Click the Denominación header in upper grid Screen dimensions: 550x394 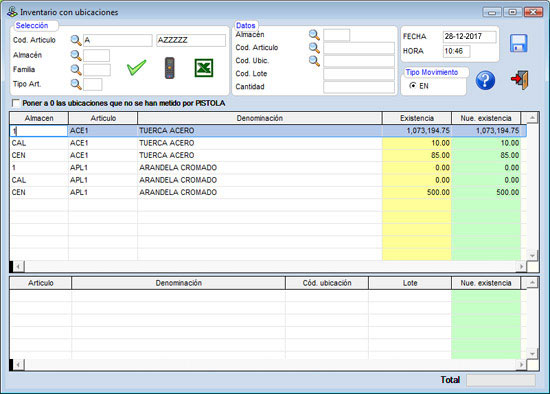pos(260,118)
